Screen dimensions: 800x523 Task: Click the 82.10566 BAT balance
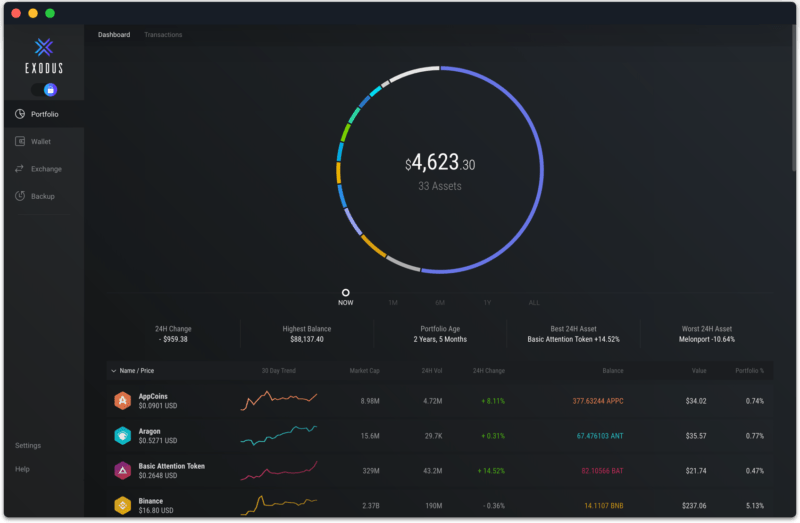(x=603, y=470)
